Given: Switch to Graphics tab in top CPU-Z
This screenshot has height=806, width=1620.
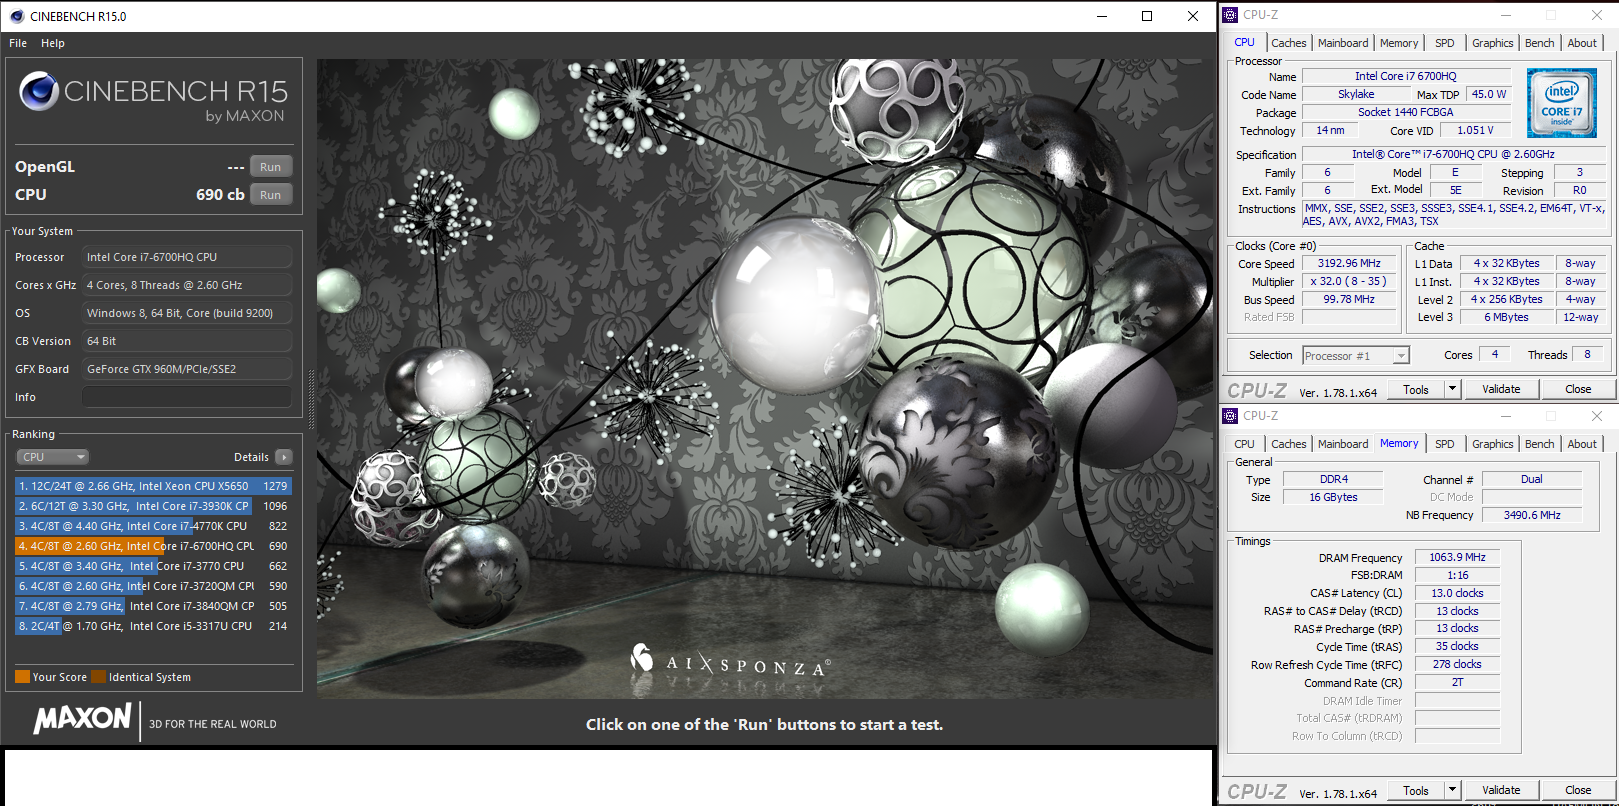Looking at the screenshot, I should click(x=1492, y=43).
